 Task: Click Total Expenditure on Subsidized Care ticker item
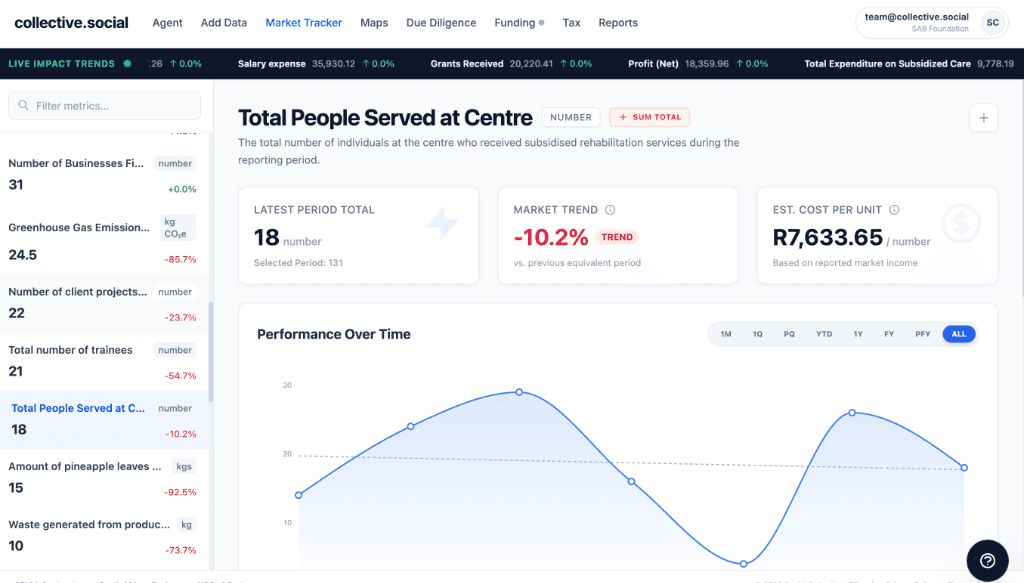tap(909, 63)
